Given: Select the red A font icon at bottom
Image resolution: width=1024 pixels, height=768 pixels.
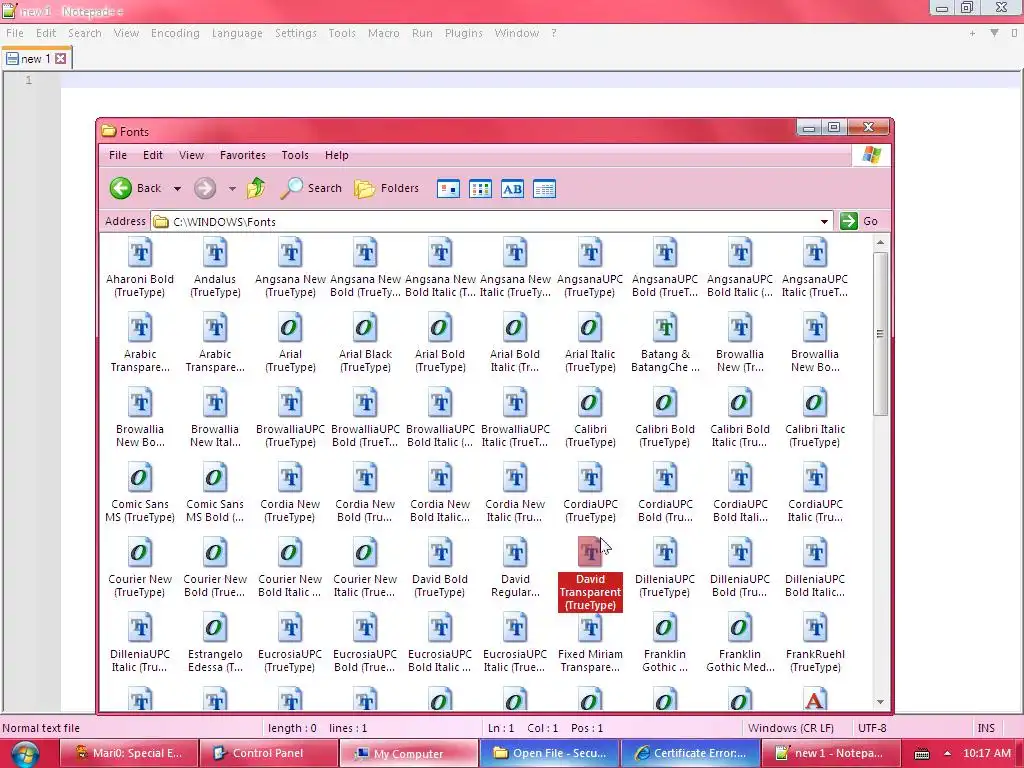Looking at the screenshot, I should tap(815, 699).
